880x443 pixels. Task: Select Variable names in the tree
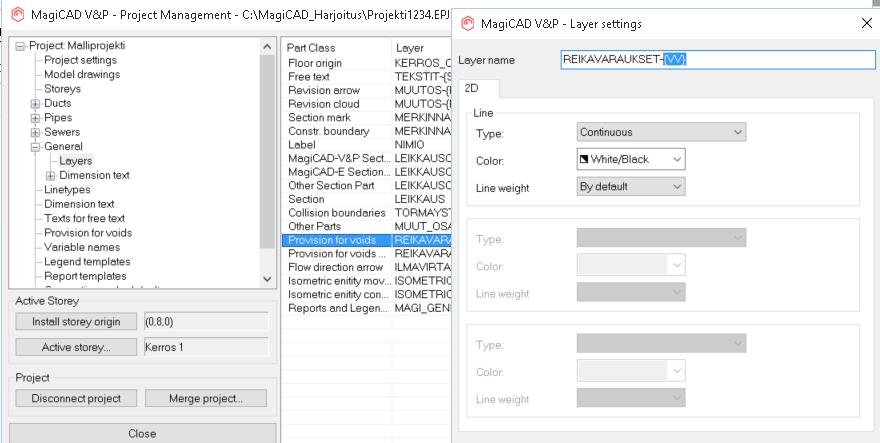click(x=82, y=248)
